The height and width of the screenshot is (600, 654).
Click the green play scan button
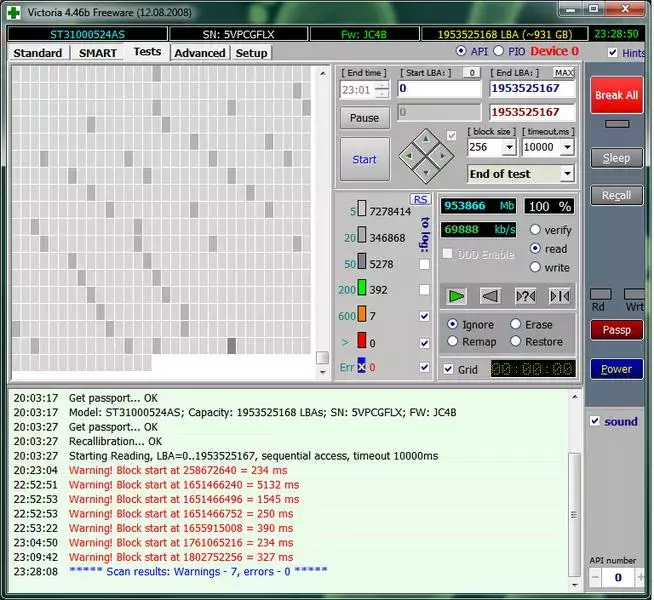(x=456, y=296)
